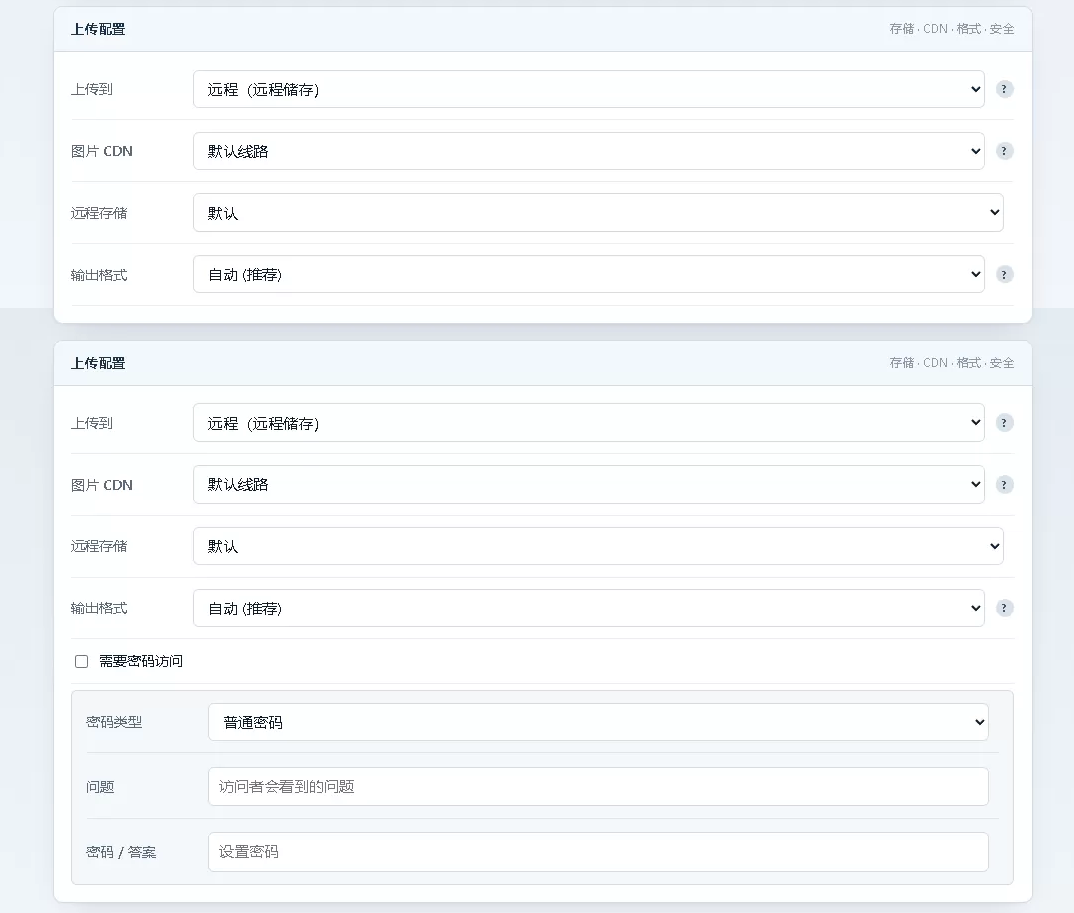Screen dimensions: 1074x913
Task: Click the 问题 label
Action: tap(100, 787)
